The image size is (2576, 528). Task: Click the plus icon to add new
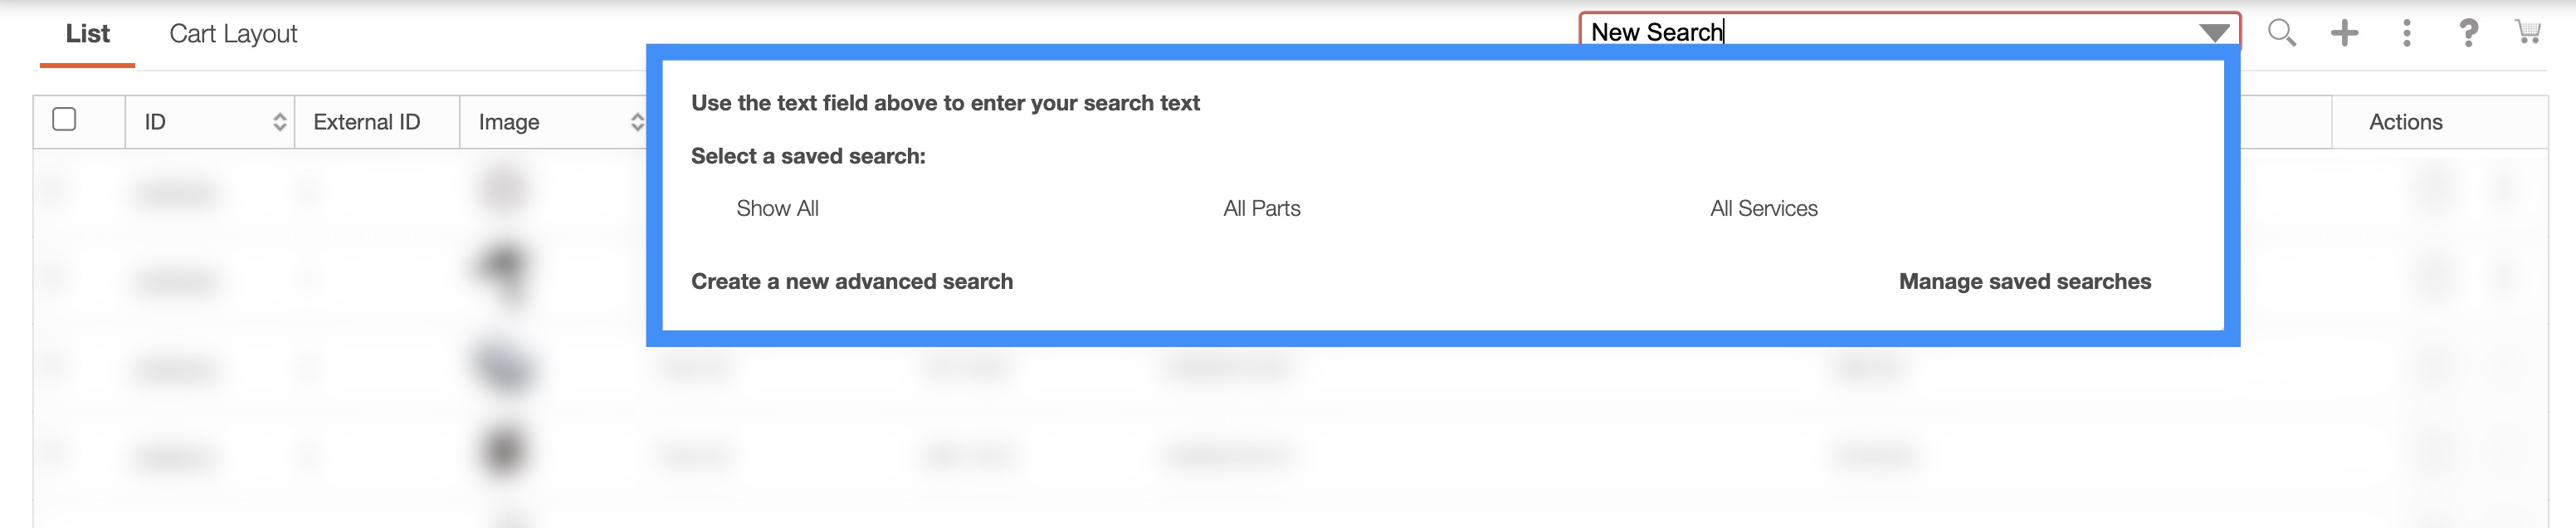tap(2344, 33)
